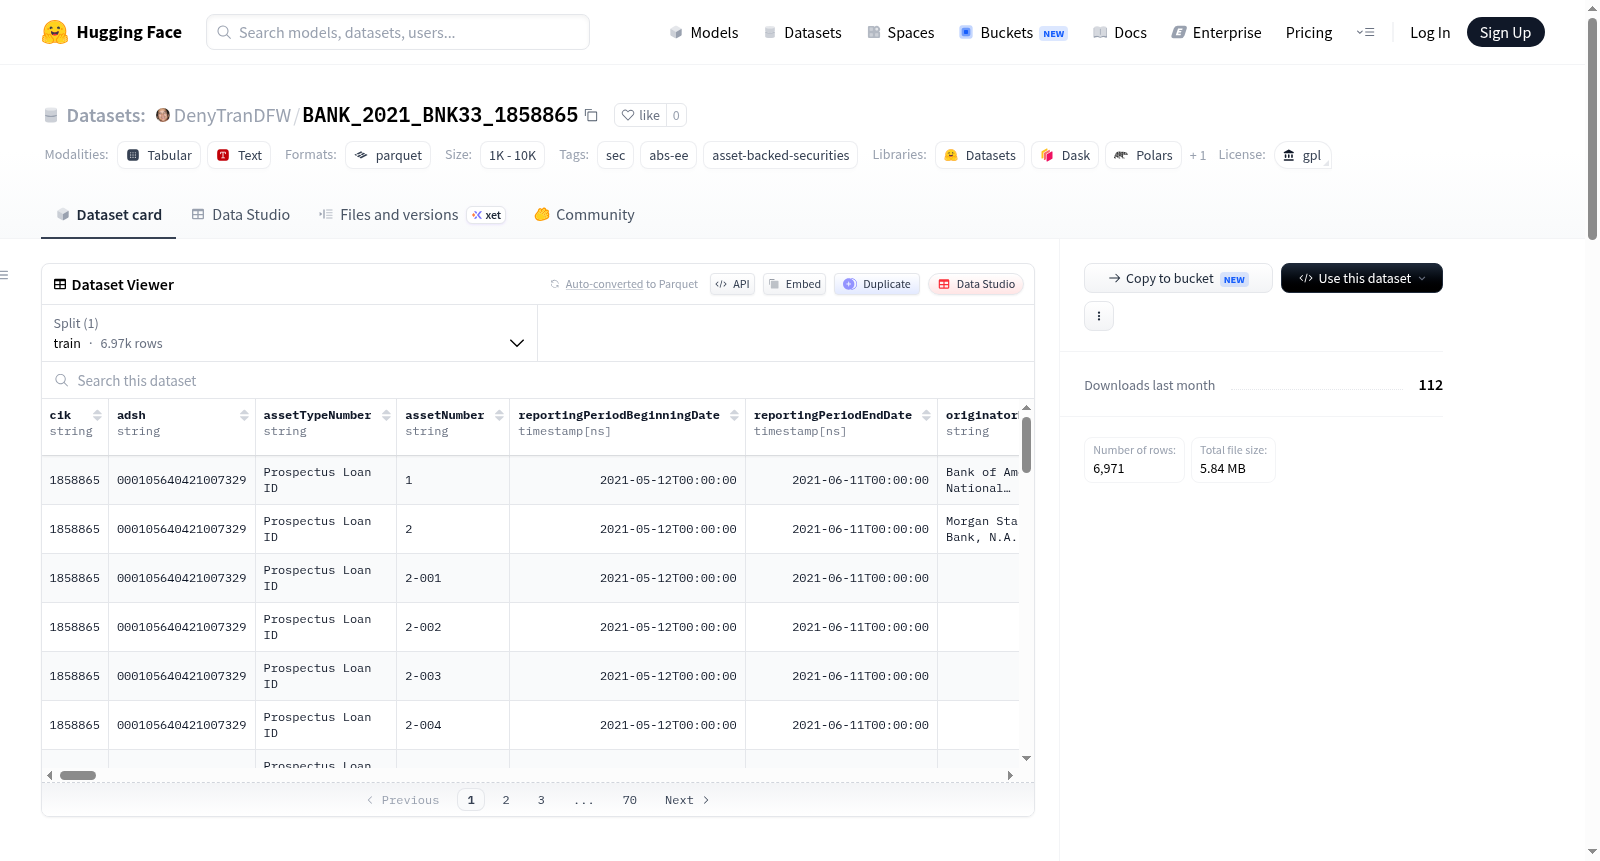1600x861 pixels.
Task: Expand the +1 more libraries
Action: coord(1198,155)
